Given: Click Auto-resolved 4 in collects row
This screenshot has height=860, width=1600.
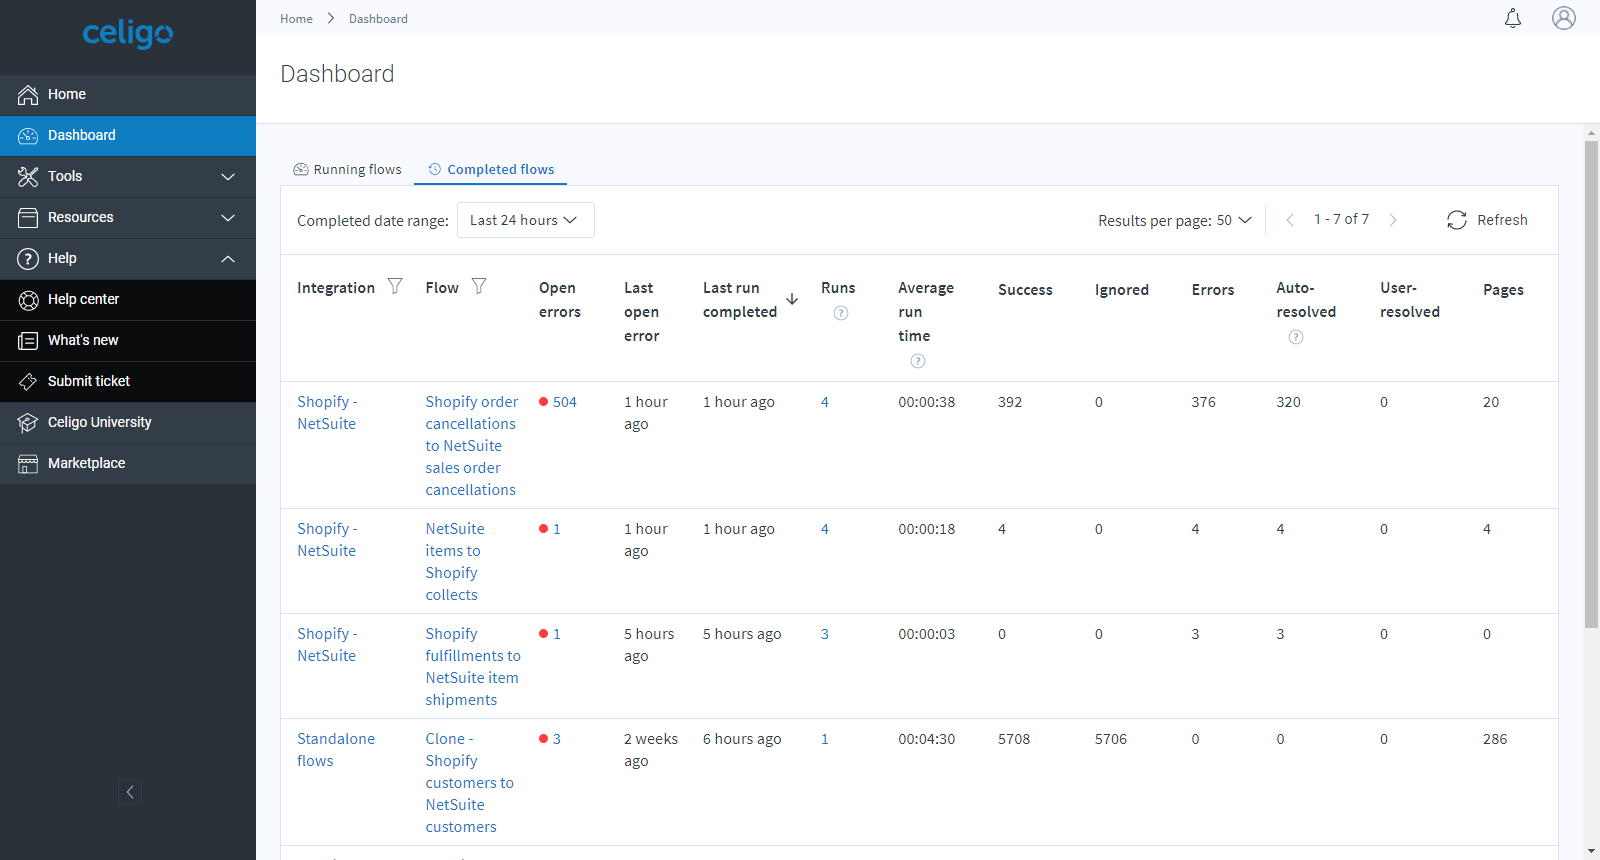Looking at the screenshot, I should [1281, 529].
